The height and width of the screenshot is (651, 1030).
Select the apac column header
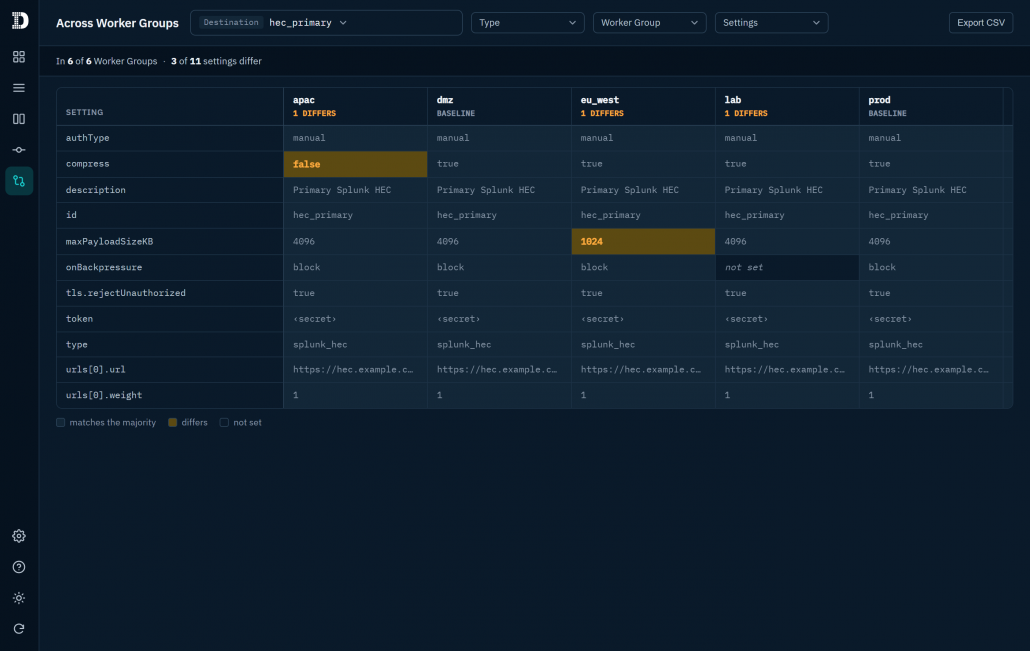[x=355, y=106]
